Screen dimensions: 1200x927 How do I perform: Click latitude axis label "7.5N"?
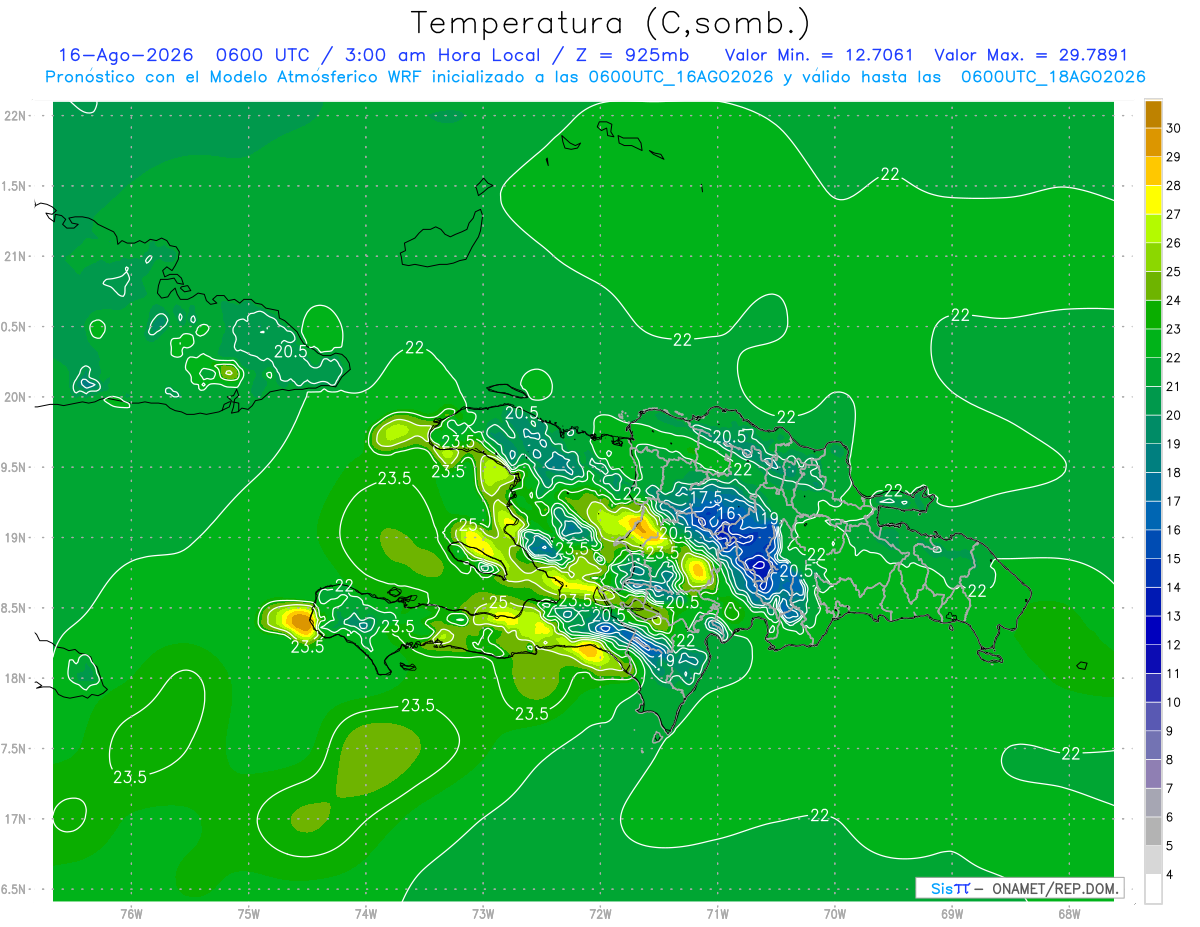tap(15, 749)
